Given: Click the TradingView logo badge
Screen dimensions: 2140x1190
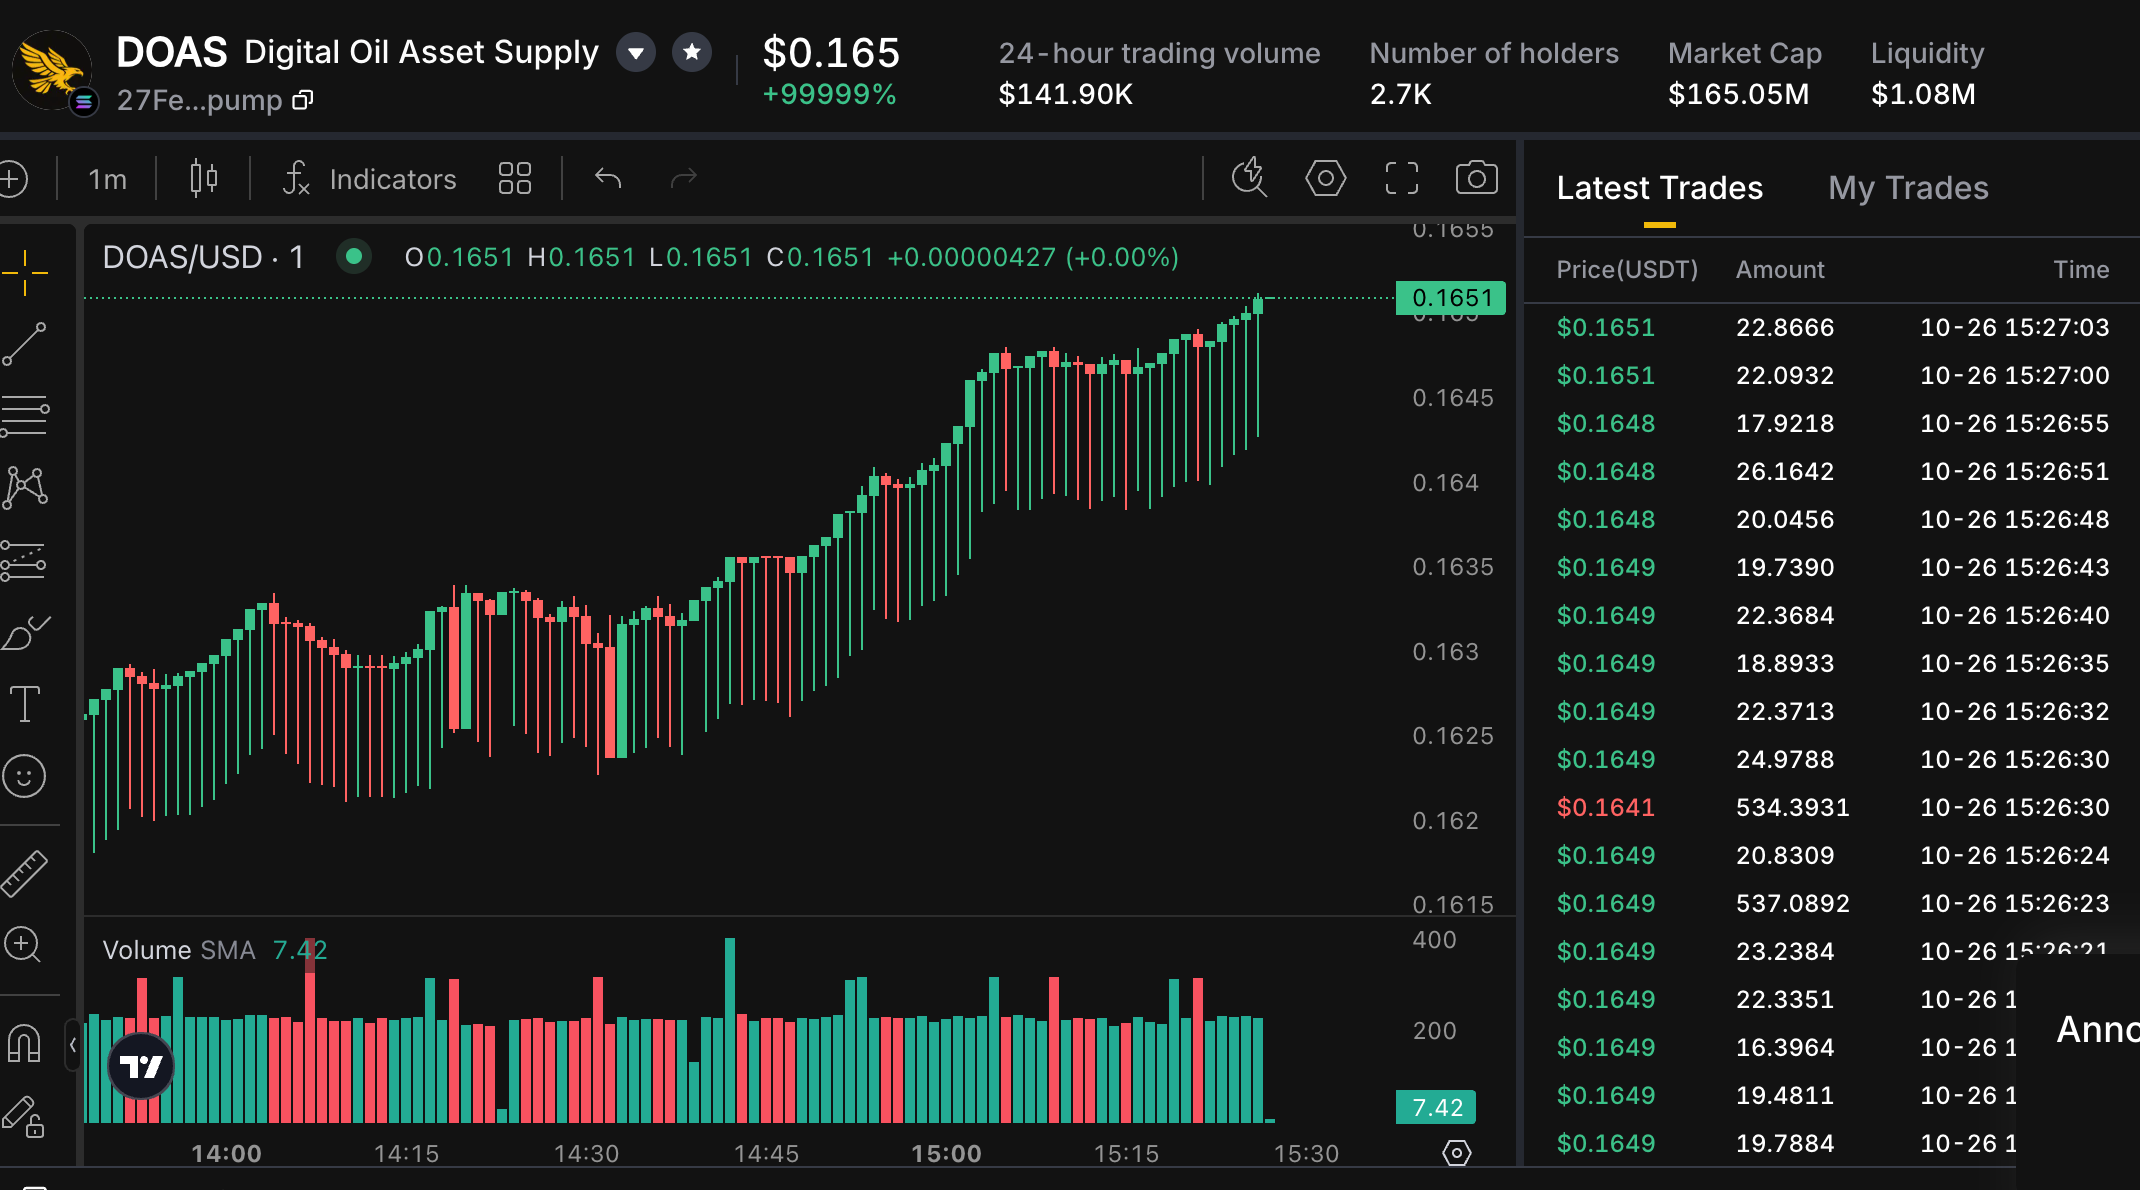Looking at the screenshot, I should (141, 1066).
